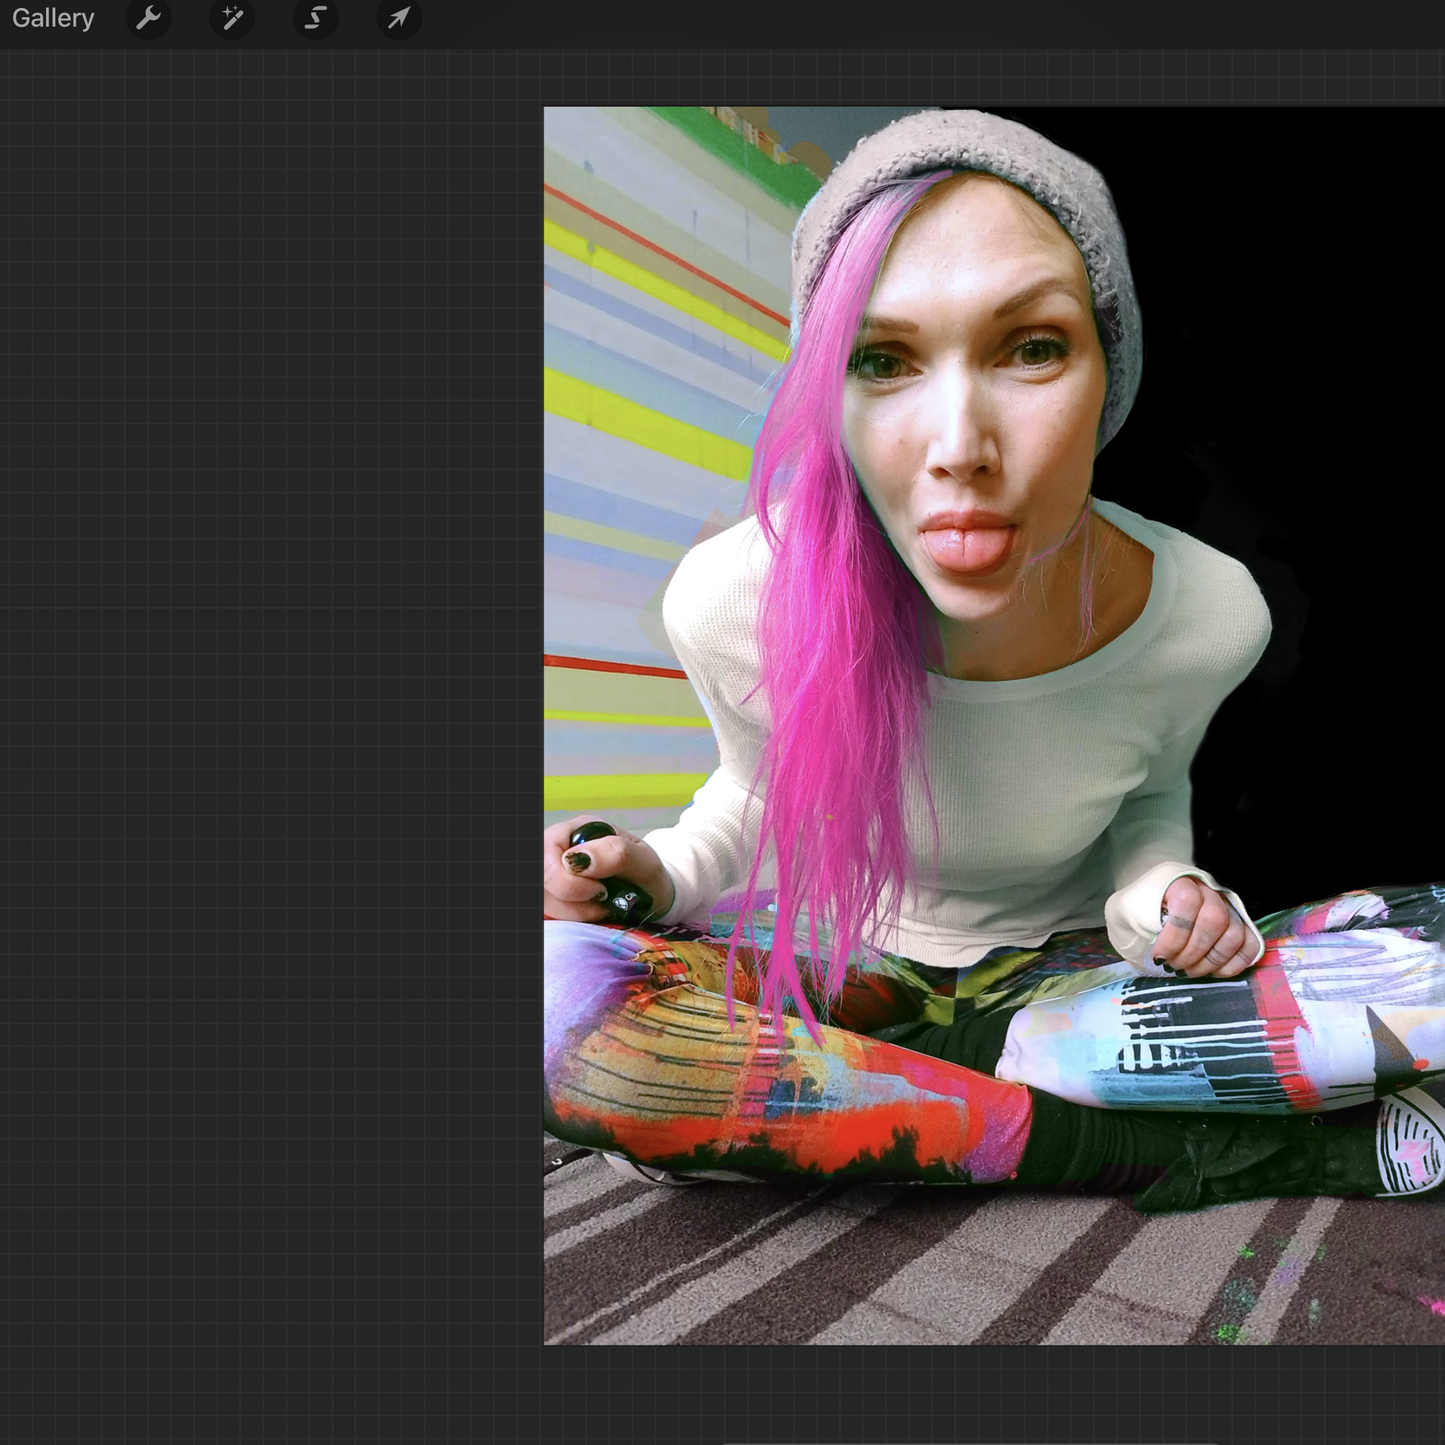Activate the Selection tool
Screen dimensions: 1445x1445
[315, 18]
